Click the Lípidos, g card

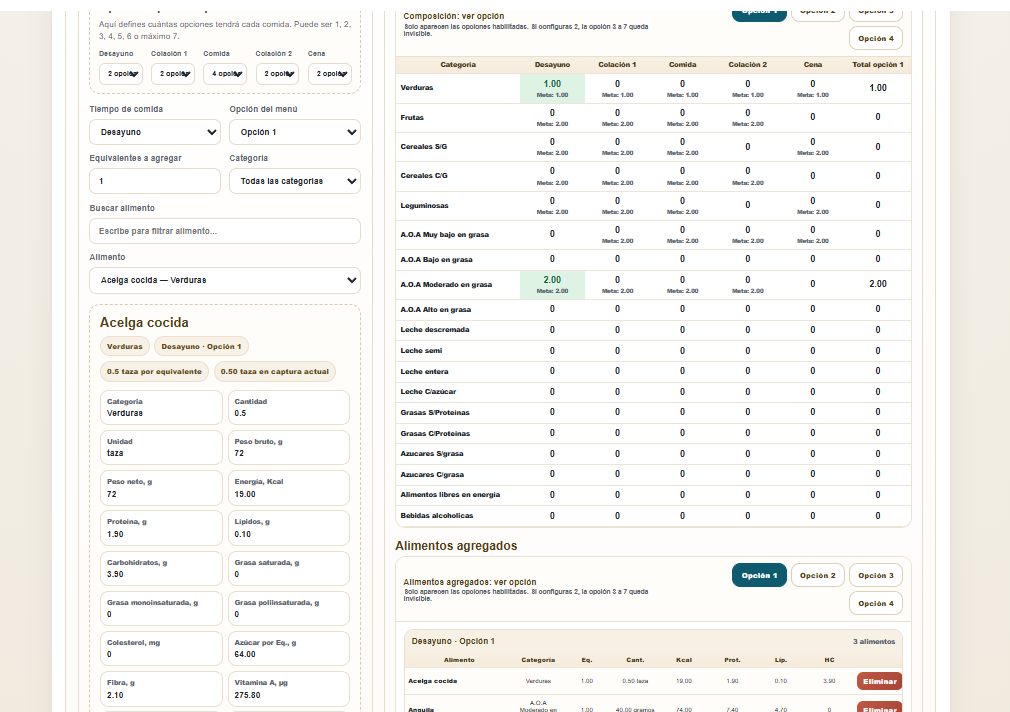click(289, 528)
